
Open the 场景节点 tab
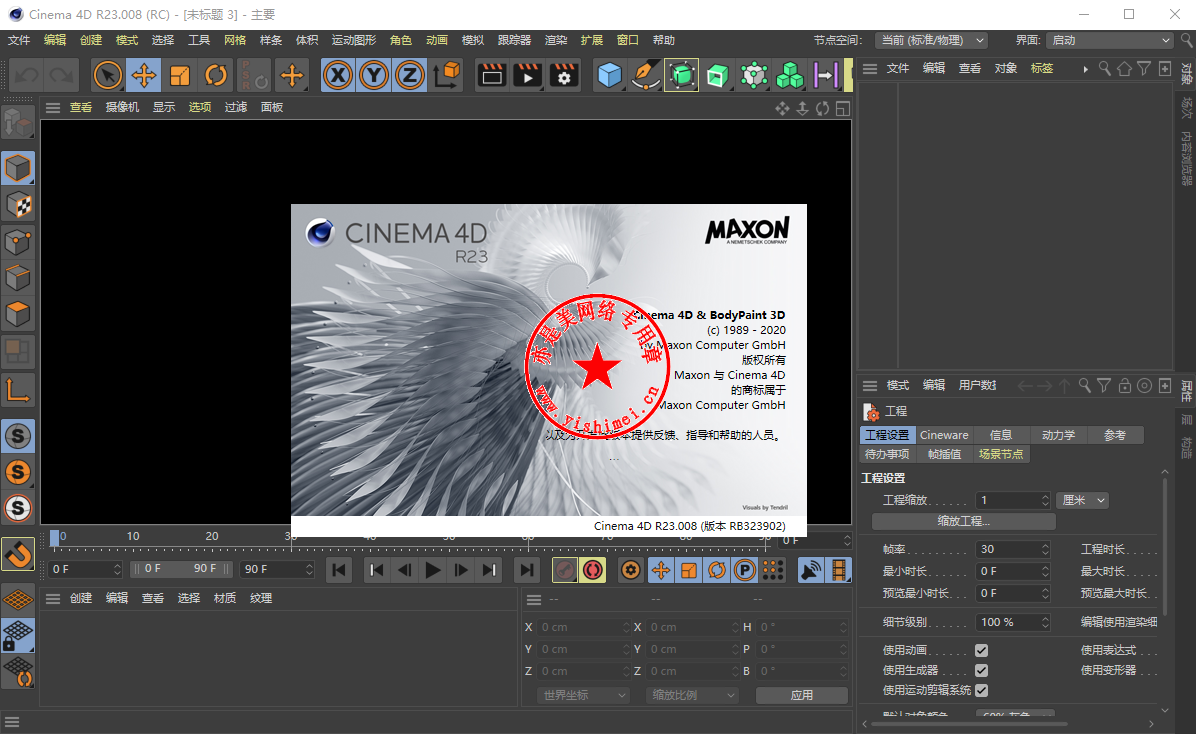1001,454
